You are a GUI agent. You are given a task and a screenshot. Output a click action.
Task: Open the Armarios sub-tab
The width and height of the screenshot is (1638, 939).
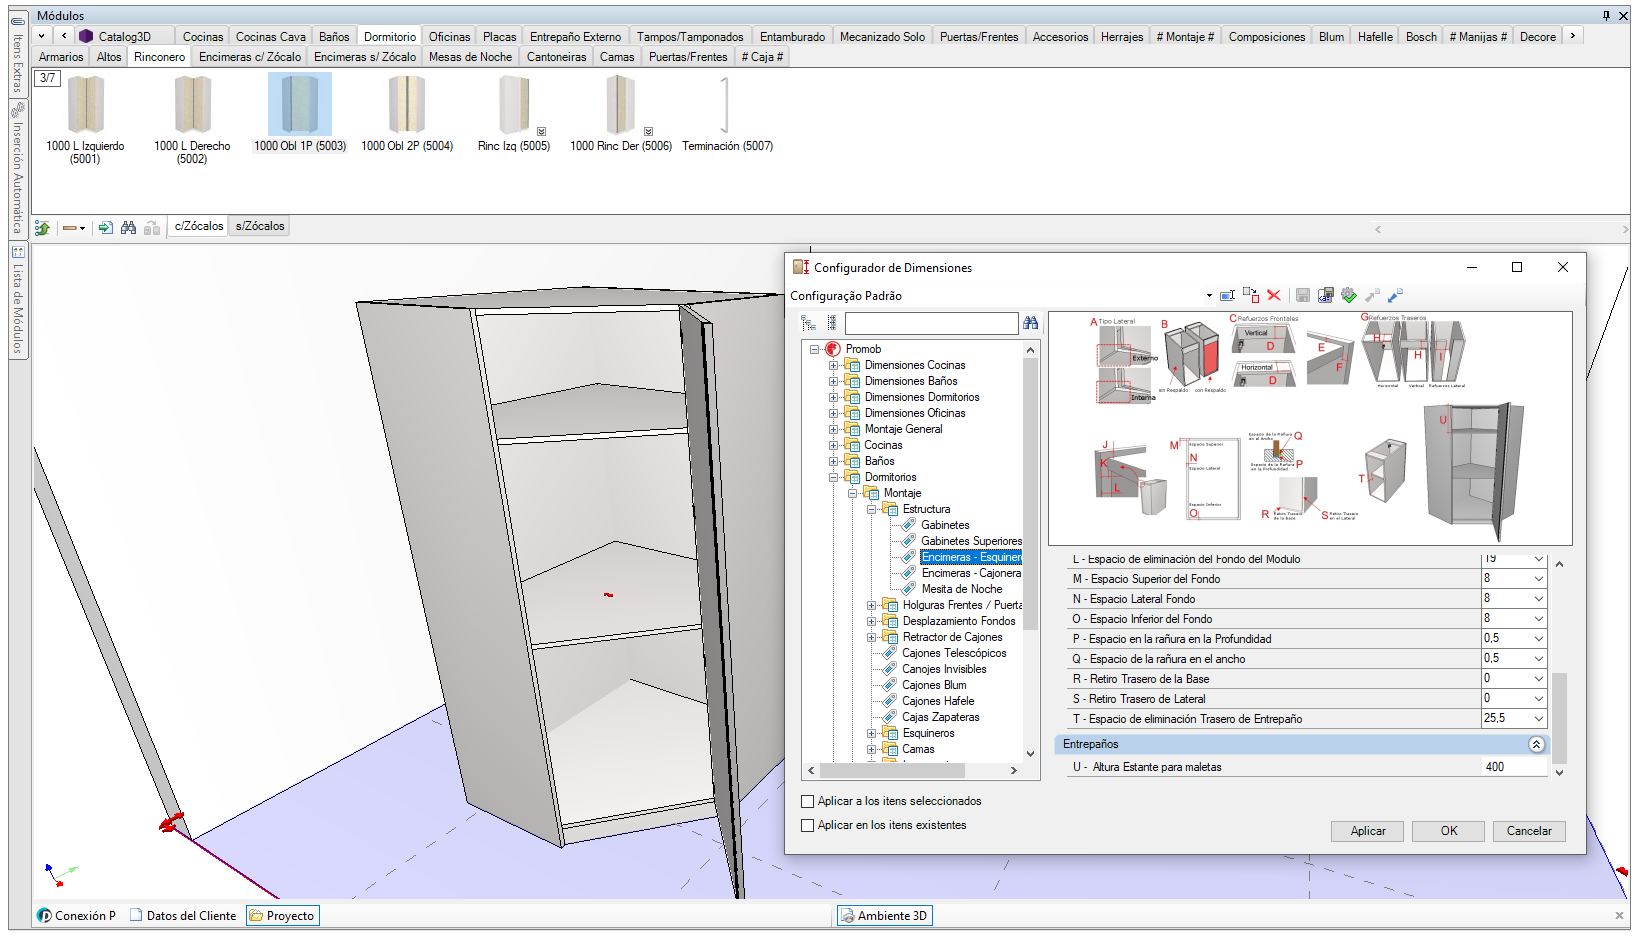(x=61, y=57)
